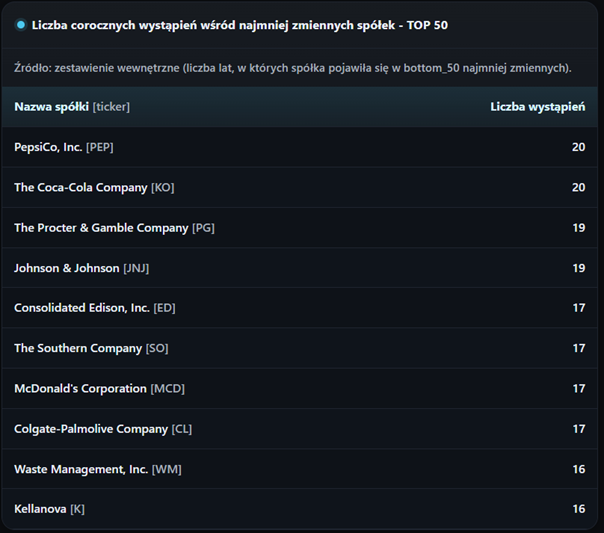Click the [PG] ticker label
Image resolution: width=604 pixels, height=533 pixels.
coord(203,228)
